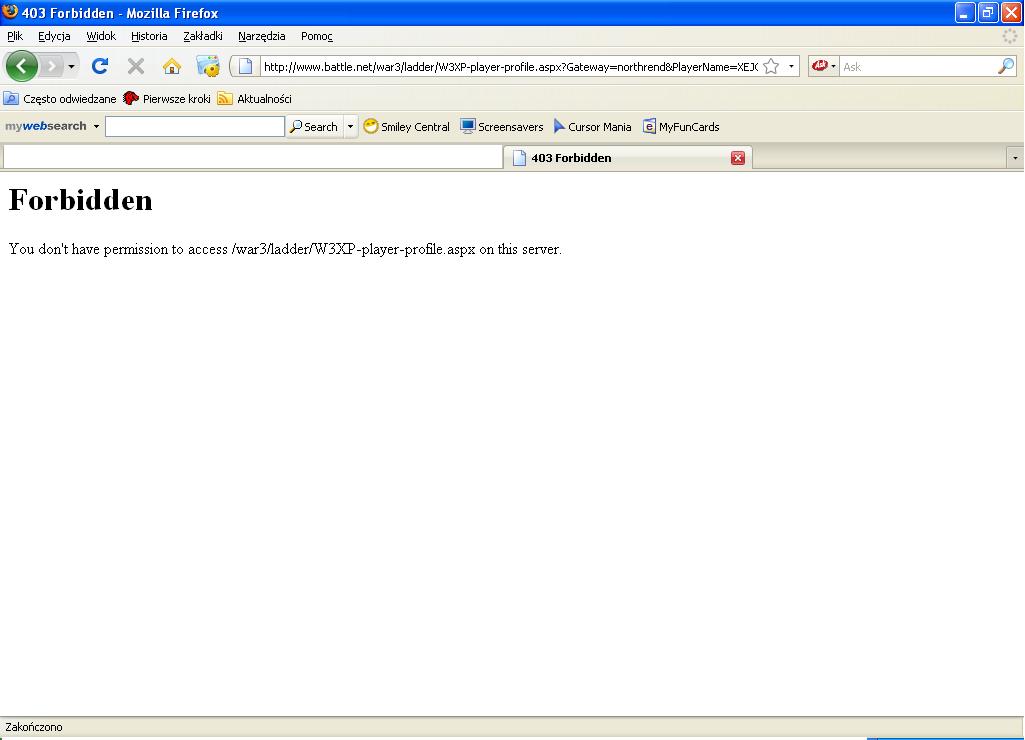Click the magnifier icon in Ask search box
The image size is (1025, 740).
1005,66
